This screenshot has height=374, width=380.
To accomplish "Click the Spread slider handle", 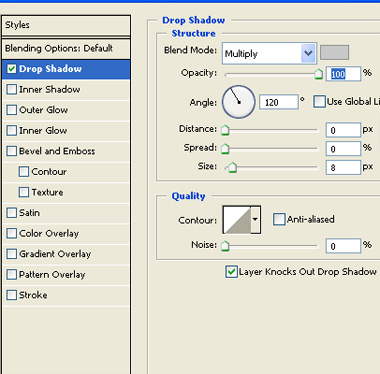I will click(225, 149).
